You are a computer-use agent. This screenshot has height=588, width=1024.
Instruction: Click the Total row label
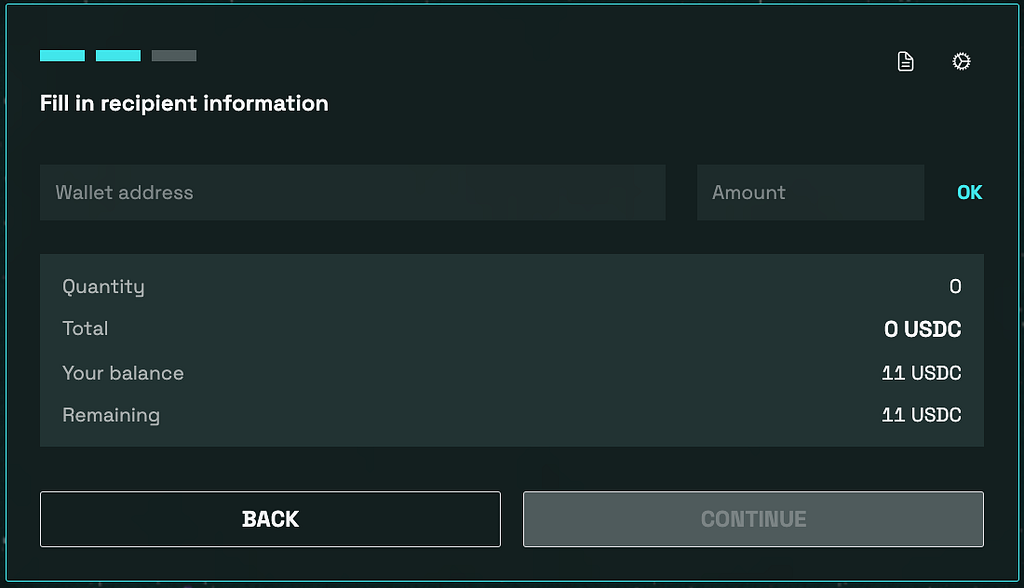click(85, 328)
